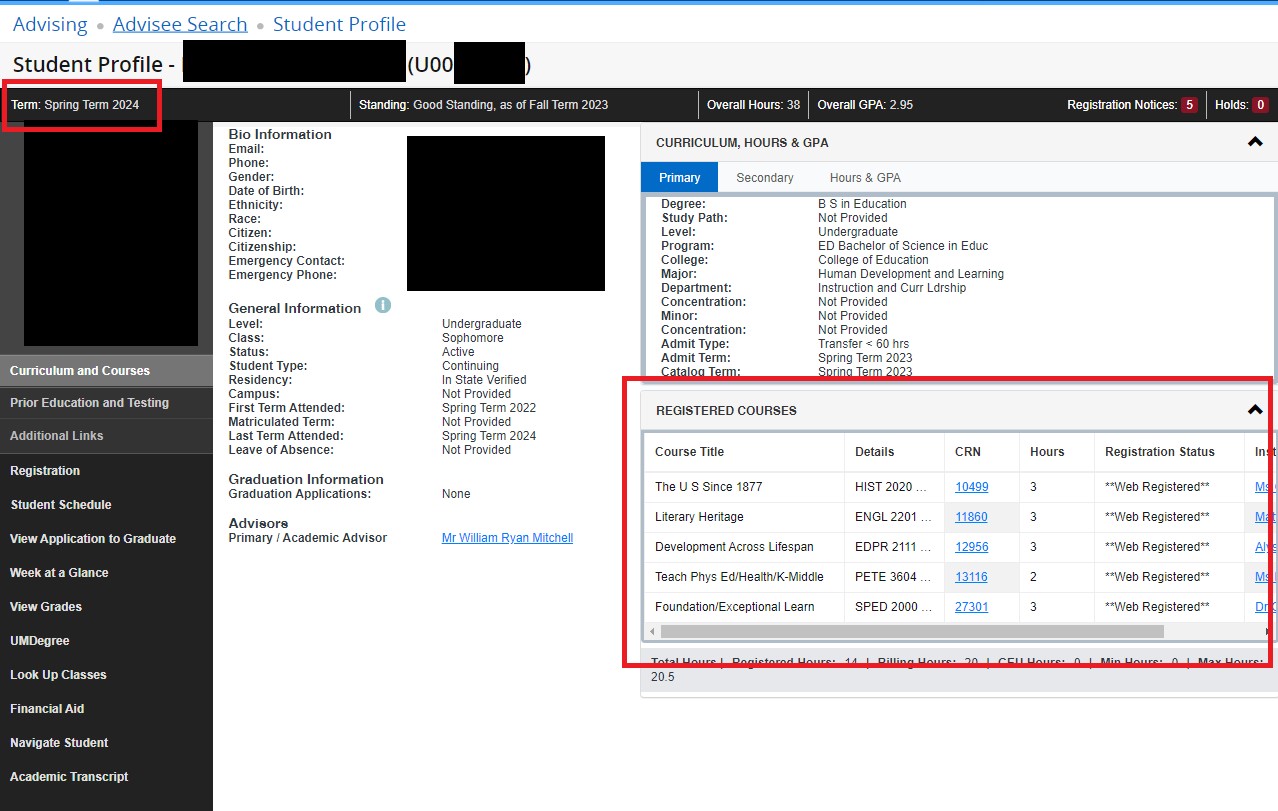Open advisor Mr William Ryan Mitchell's profile
1278x811 pixels.
click(x=506, y=537)
